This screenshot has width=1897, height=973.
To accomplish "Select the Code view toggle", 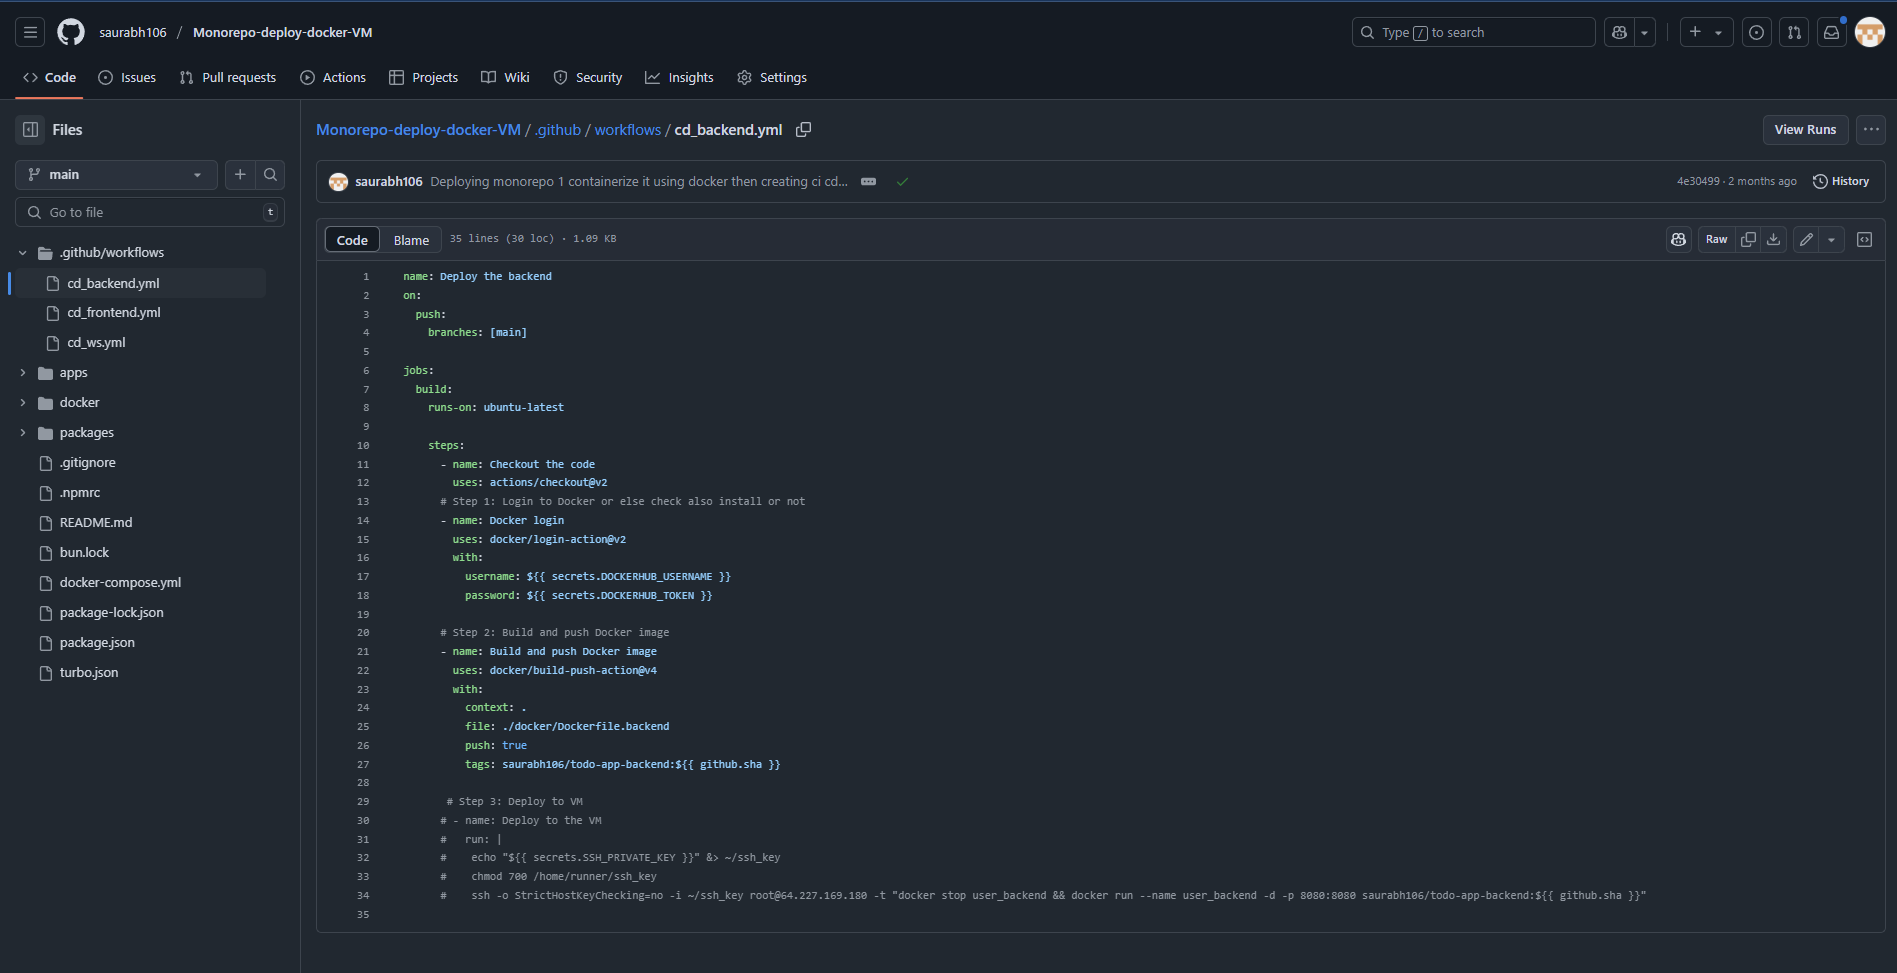I will coord(352,240).
